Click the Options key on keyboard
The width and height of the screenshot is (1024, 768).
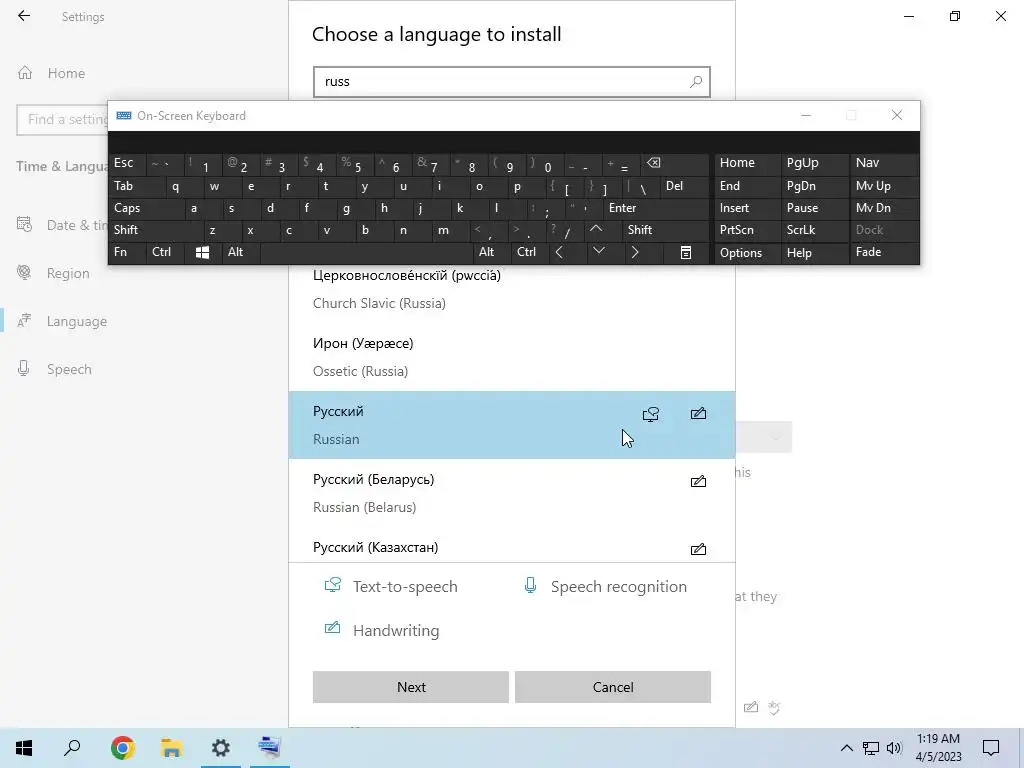pyautogui.click(x=747, y=253)
